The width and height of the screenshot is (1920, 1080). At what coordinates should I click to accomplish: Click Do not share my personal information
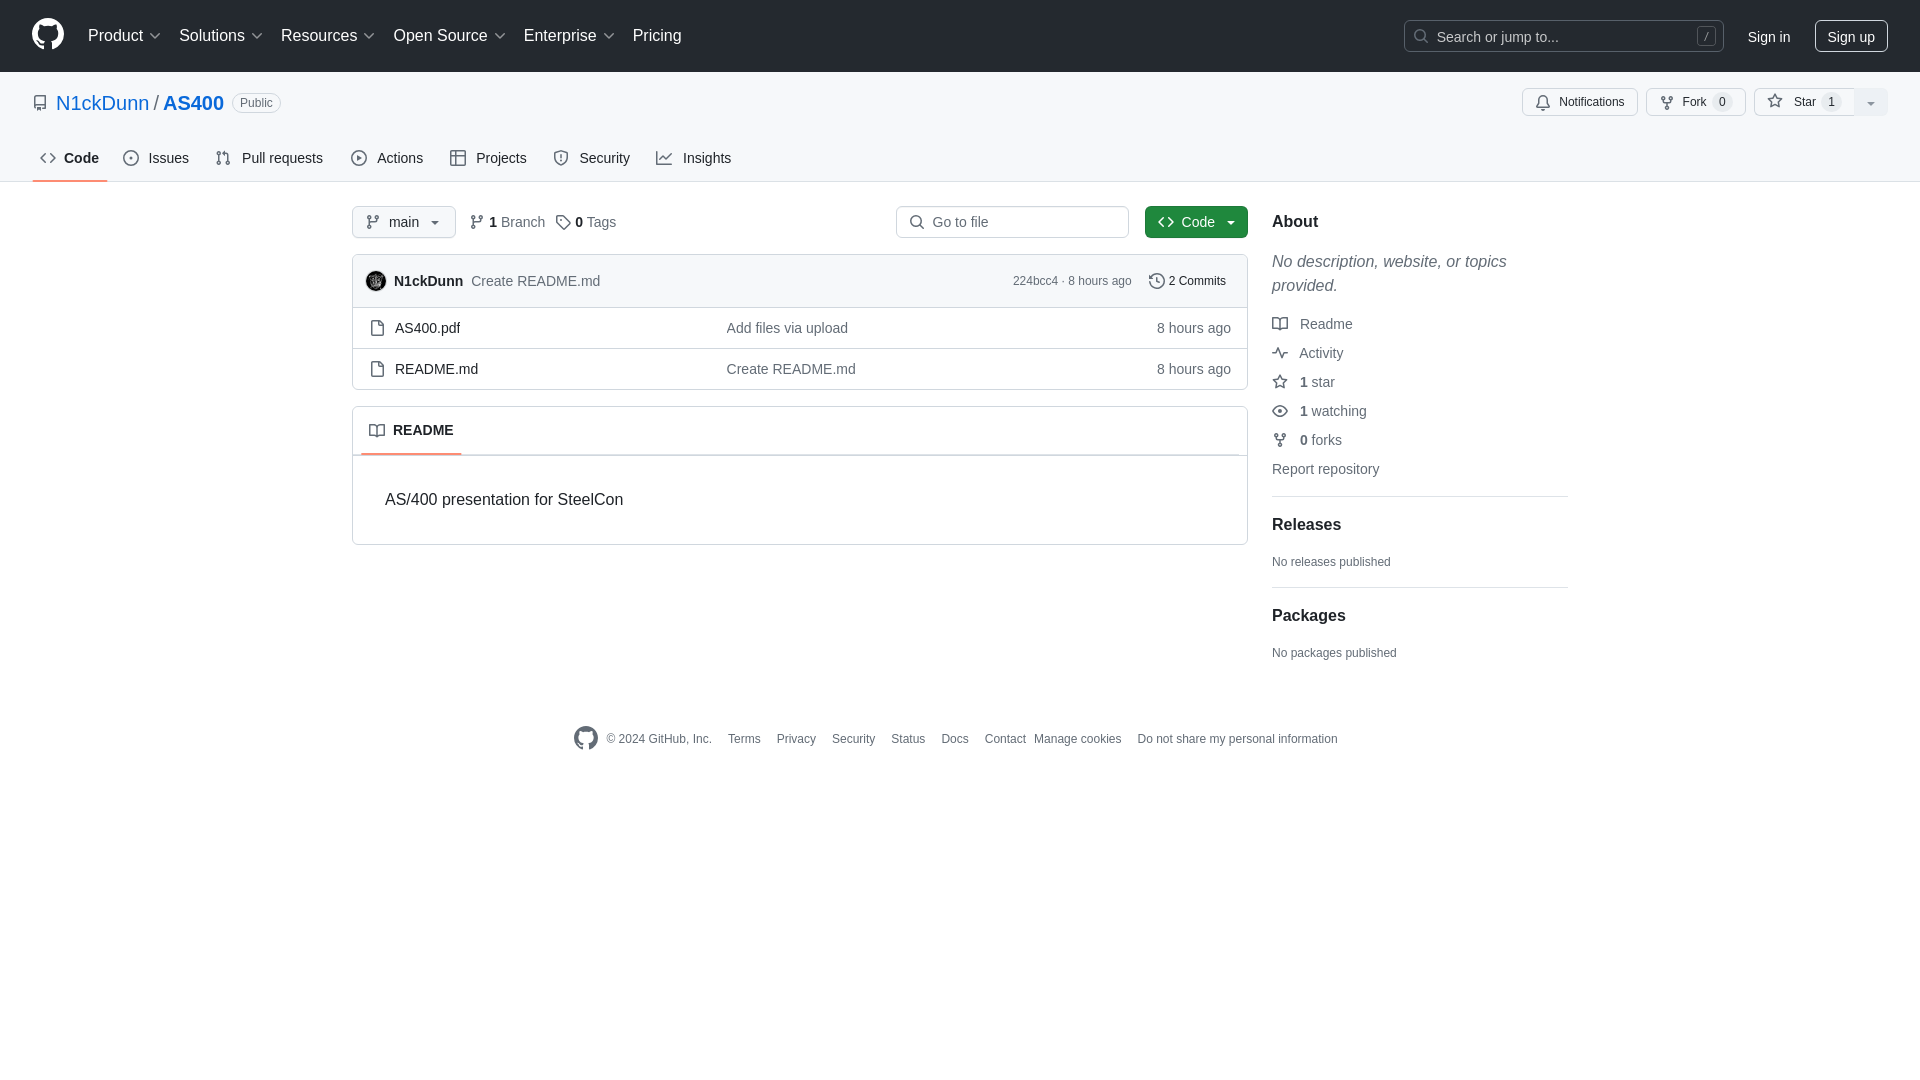point(1237,739)
